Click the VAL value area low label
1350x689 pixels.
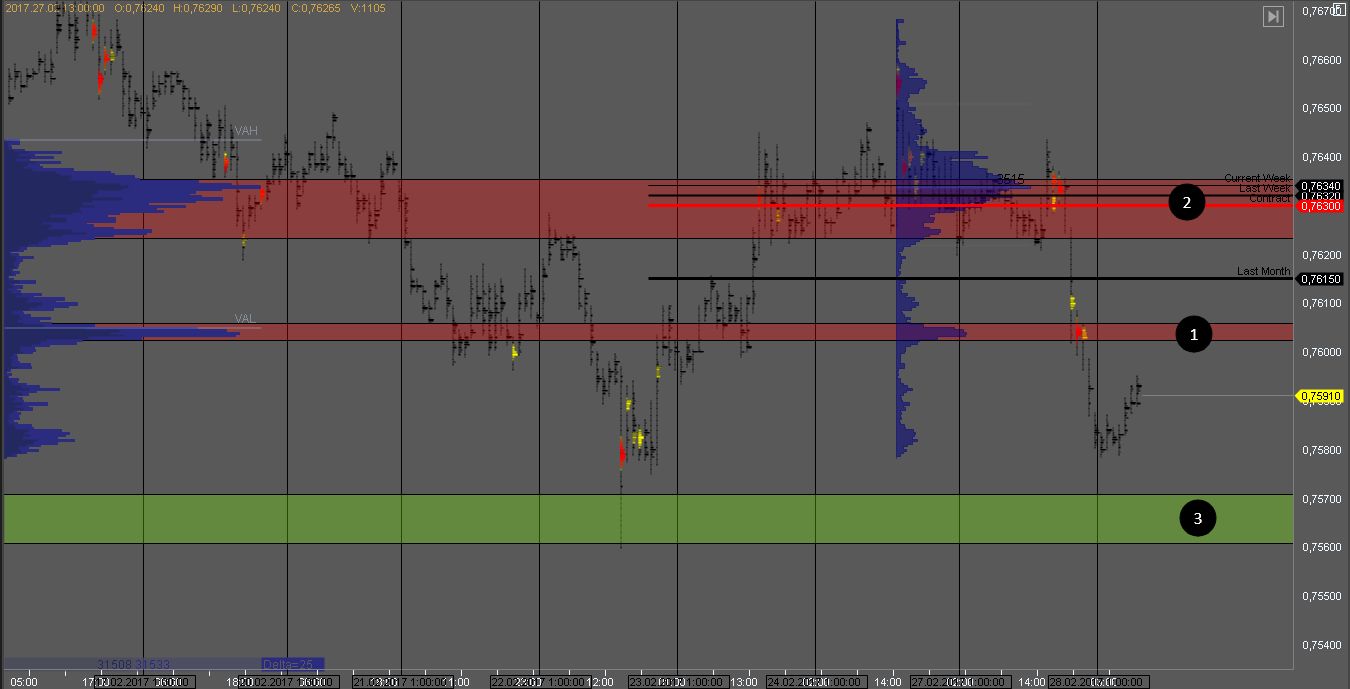[246, 319]
